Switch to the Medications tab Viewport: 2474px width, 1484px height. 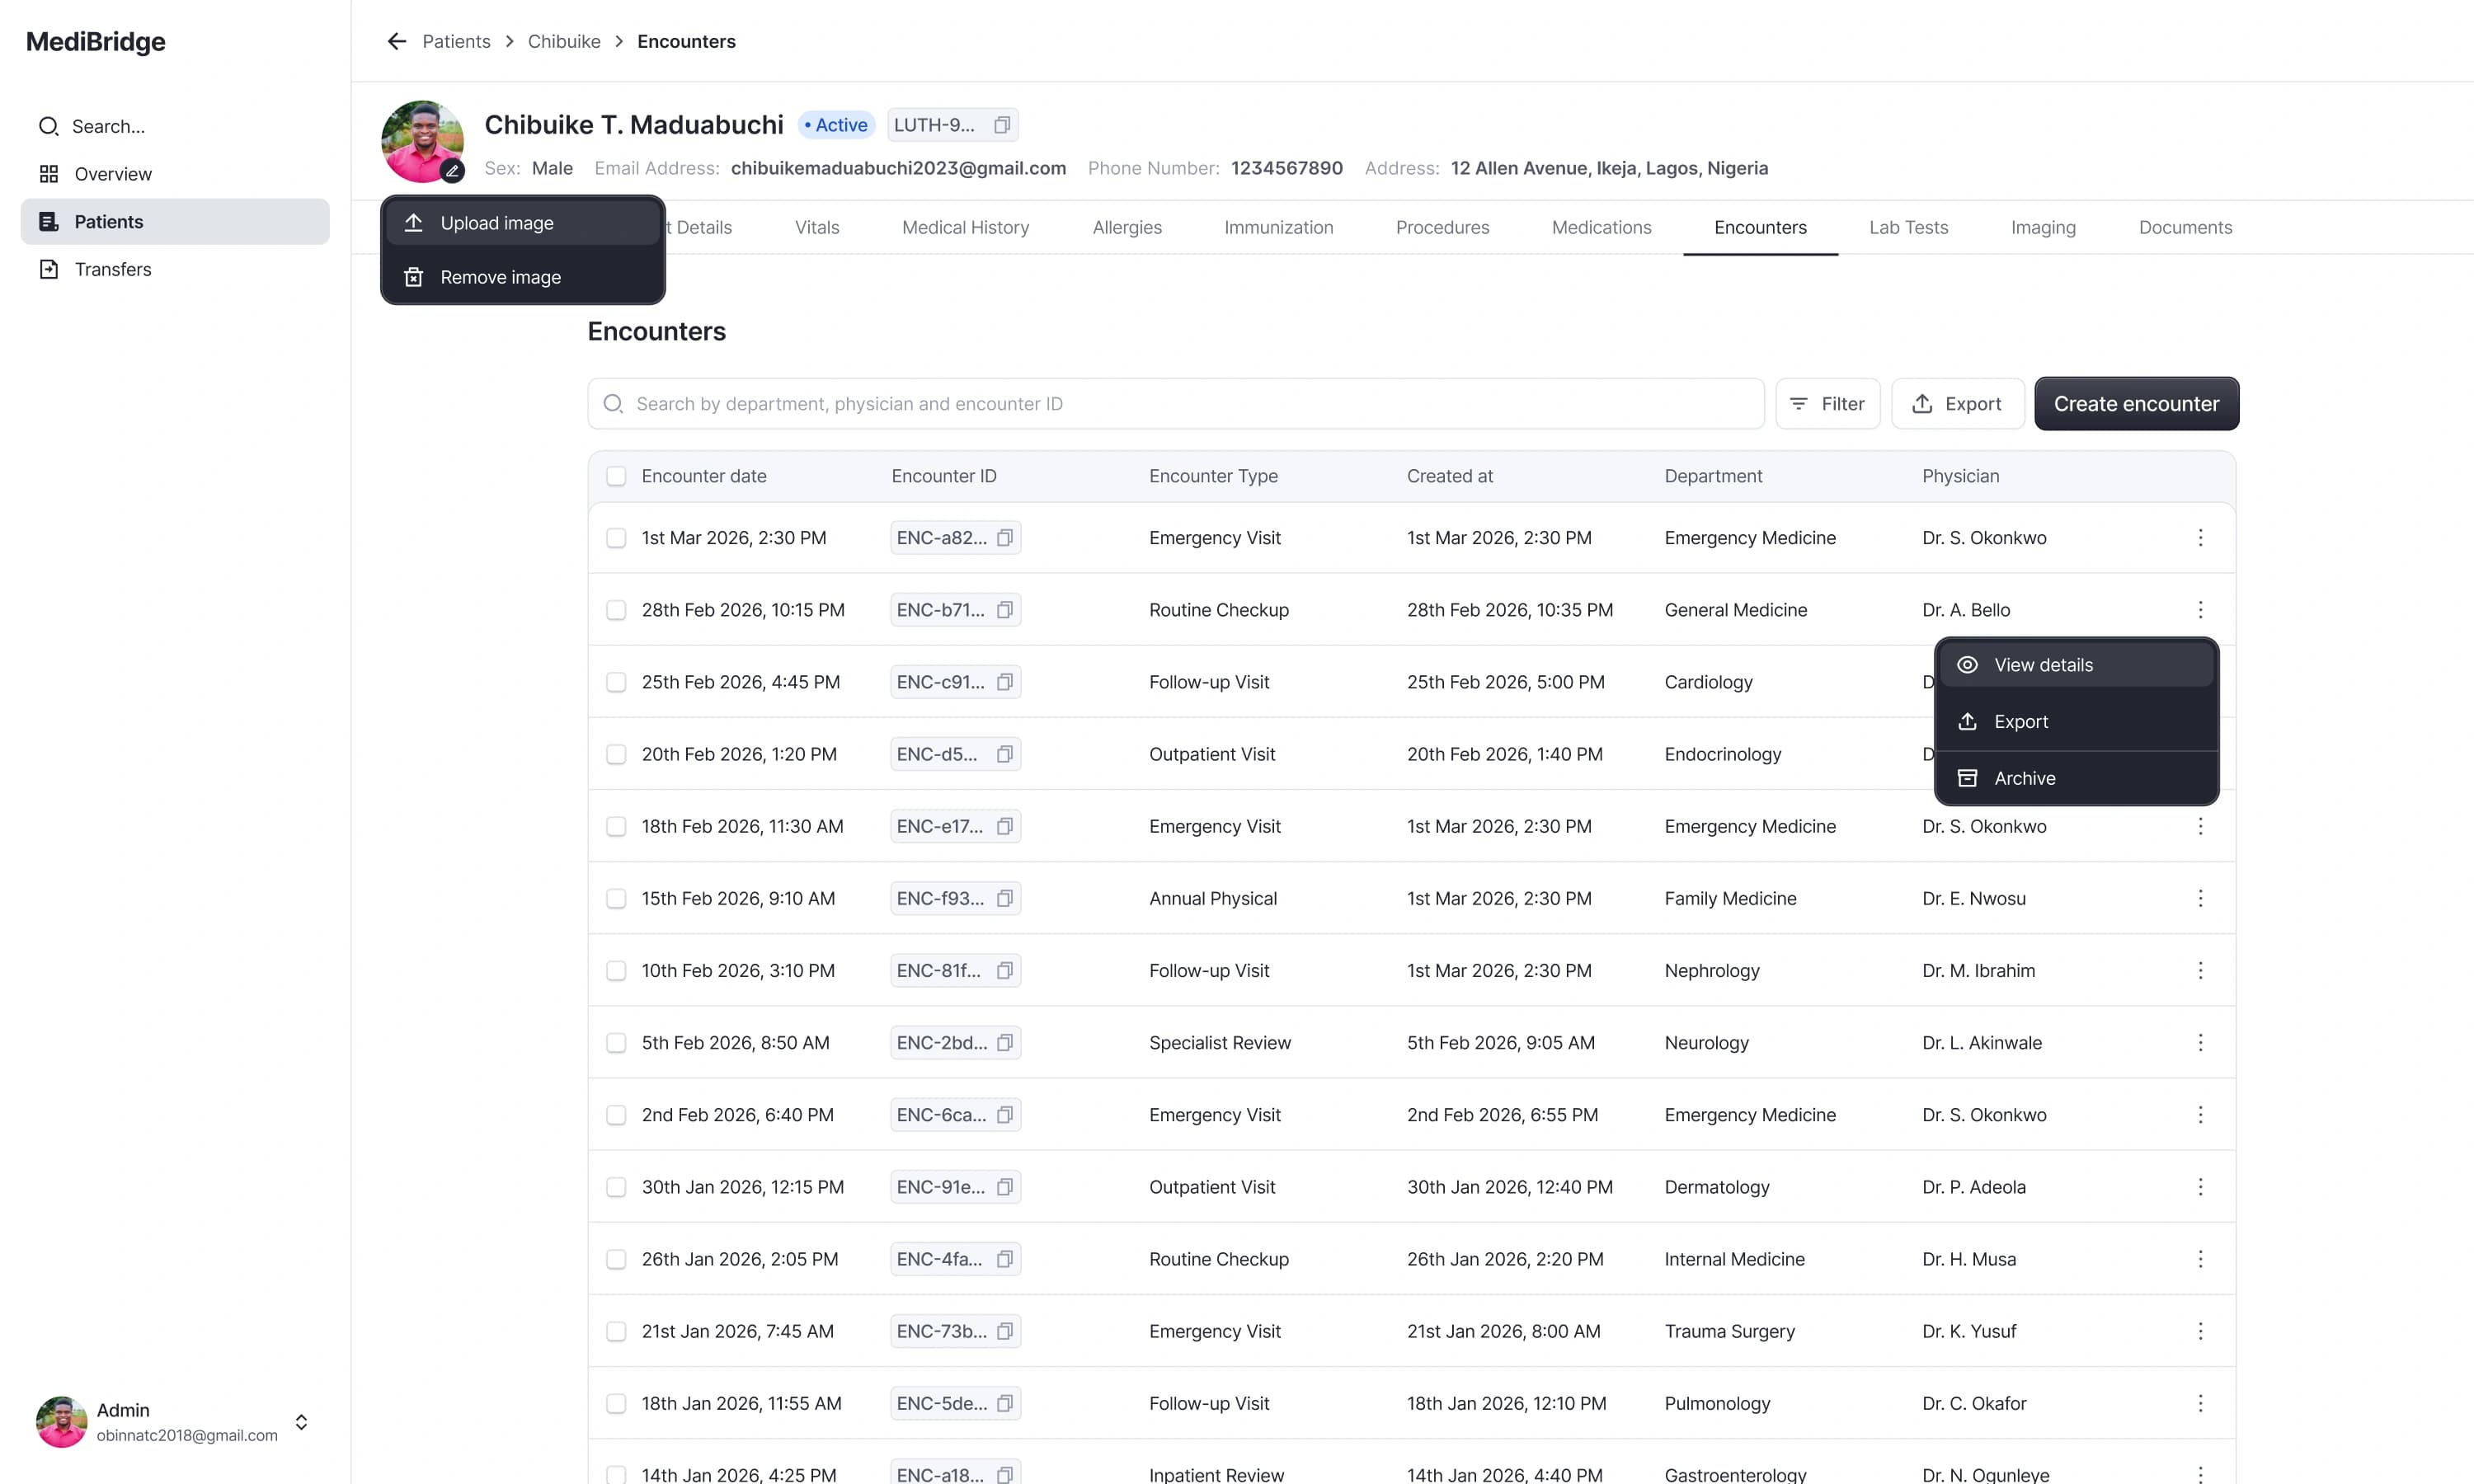coord(1601,227)
